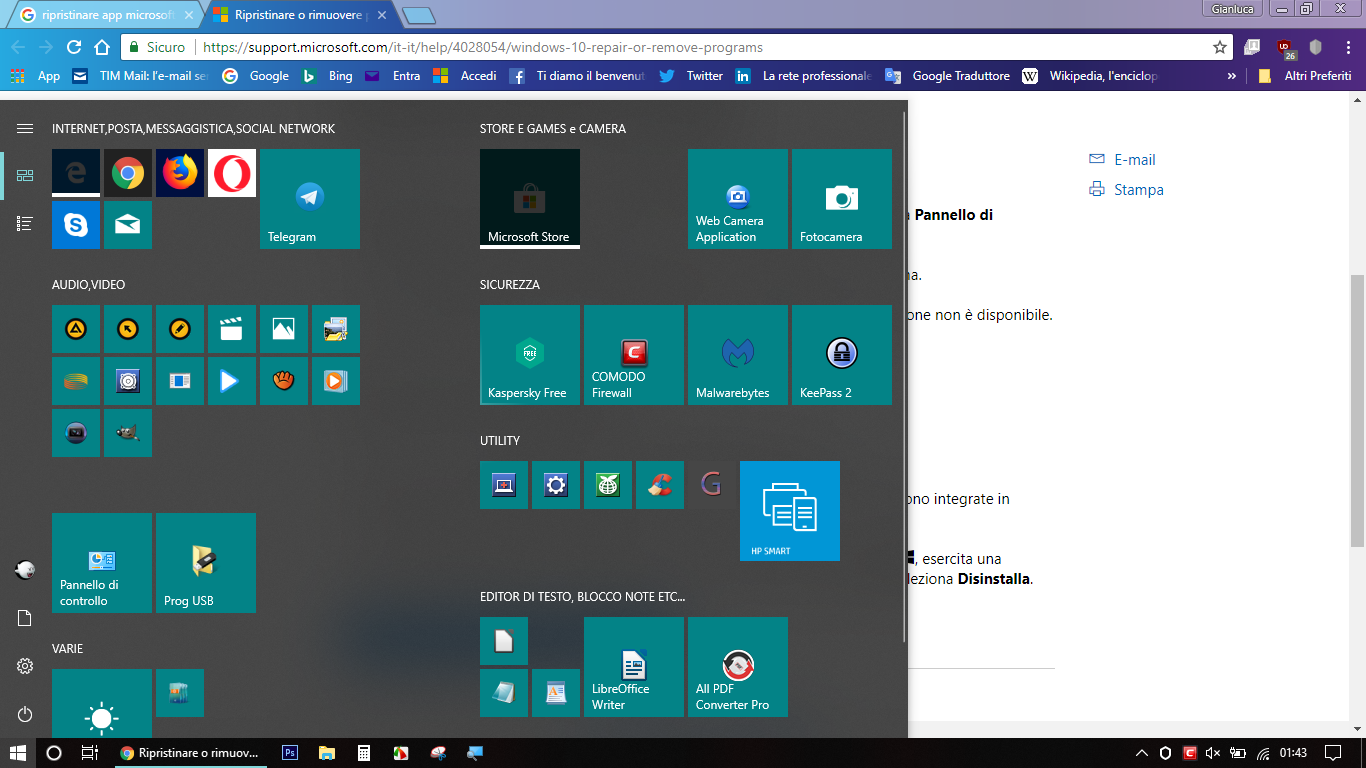This screenshot has height=768, width=1366.
Task: Open the user account picture in Start
Action: tap(25, 570)
